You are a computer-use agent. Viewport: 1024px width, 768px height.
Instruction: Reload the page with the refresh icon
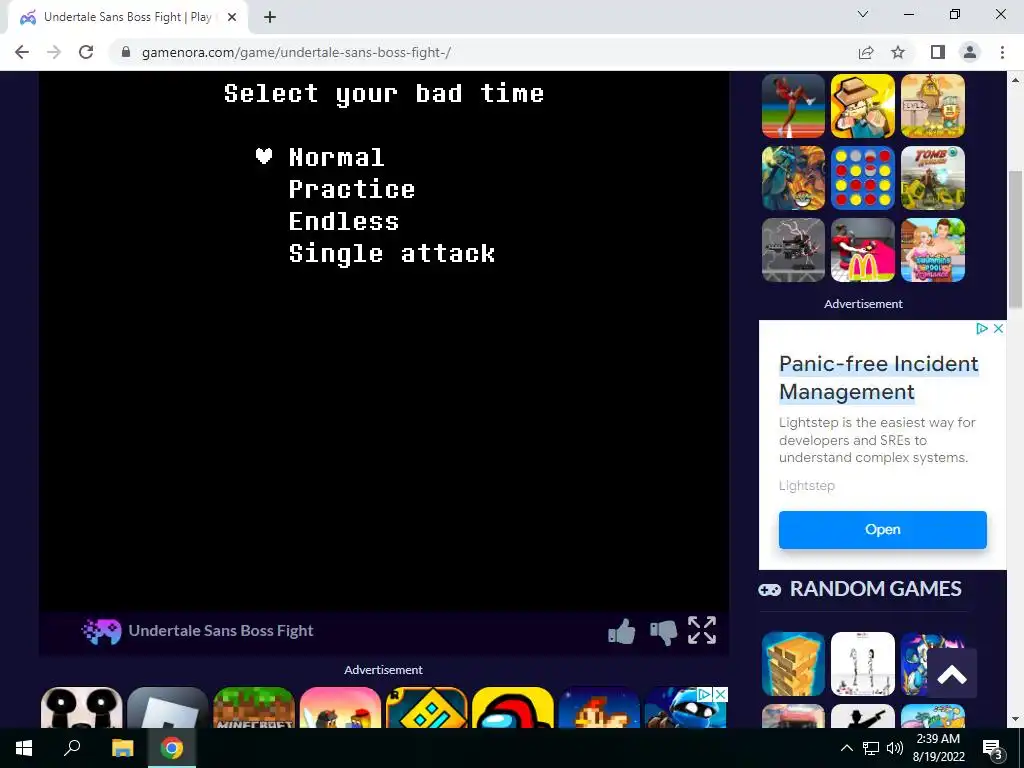pyautogui.click(x=86, y=52)
